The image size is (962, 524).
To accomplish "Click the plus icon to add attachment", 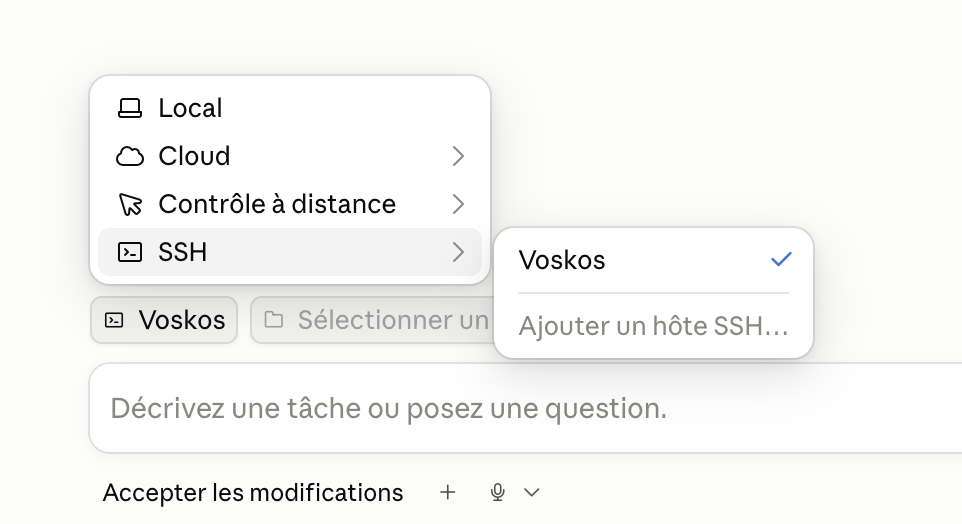I will 448,492.
